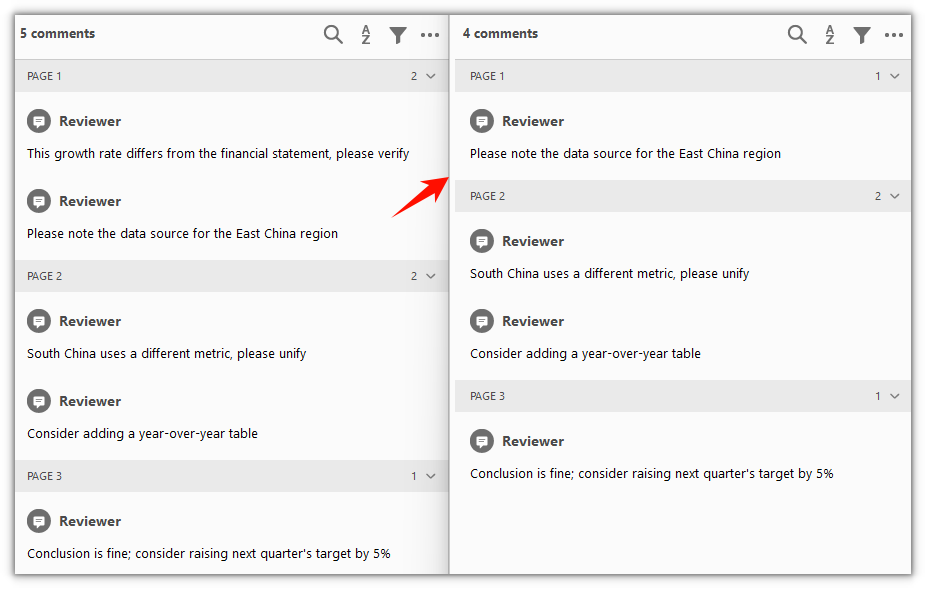926x589 pixels.
Task: Click the '4 comments' count heading
Action: click(x=500, y=34)
